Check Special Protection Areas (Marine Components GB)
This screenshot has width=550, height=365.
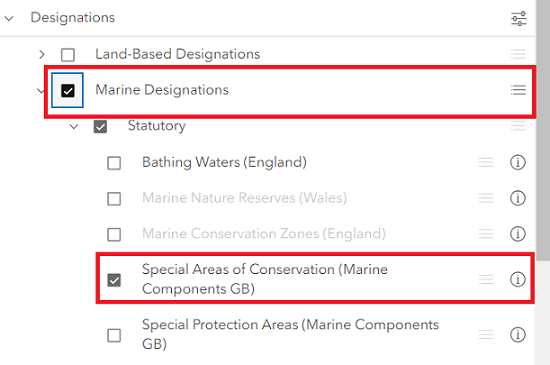(114, 335)
